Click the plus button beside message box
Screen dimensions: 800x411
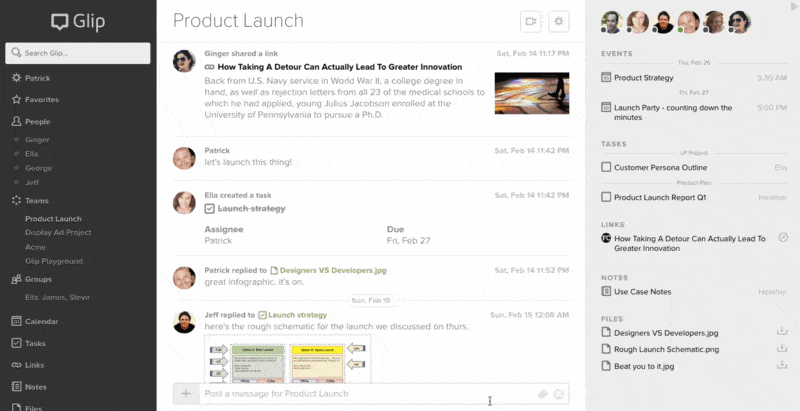pyautogui.click(x=186, y=393)
